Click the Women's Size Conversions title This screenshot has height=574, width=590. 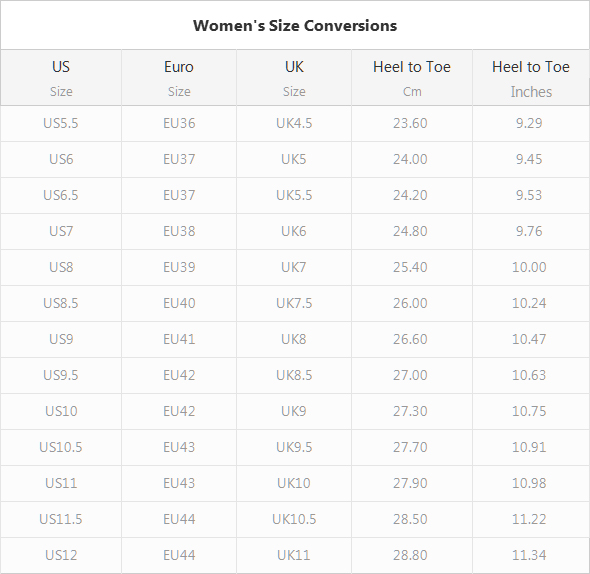point(295,26)
